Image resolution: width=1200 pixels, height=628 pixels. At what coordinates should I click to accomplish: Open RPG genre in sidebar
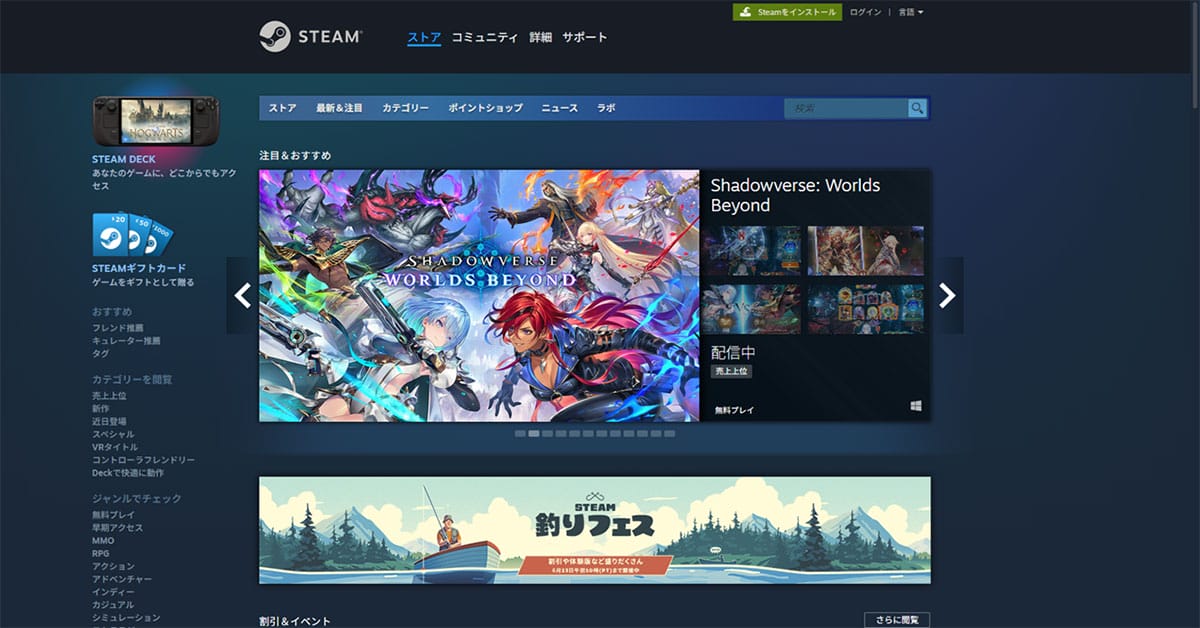pos(101,553)
